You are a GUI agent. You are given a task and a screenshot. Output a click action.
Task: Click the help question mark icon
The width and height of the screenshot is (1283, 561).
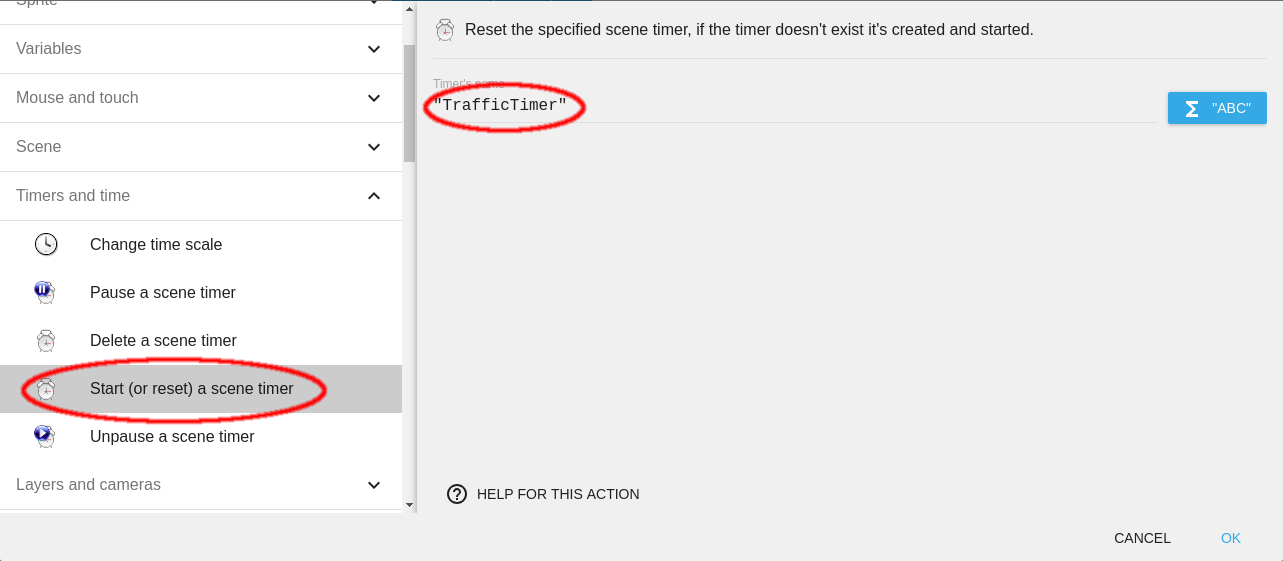tap(457, 494)
